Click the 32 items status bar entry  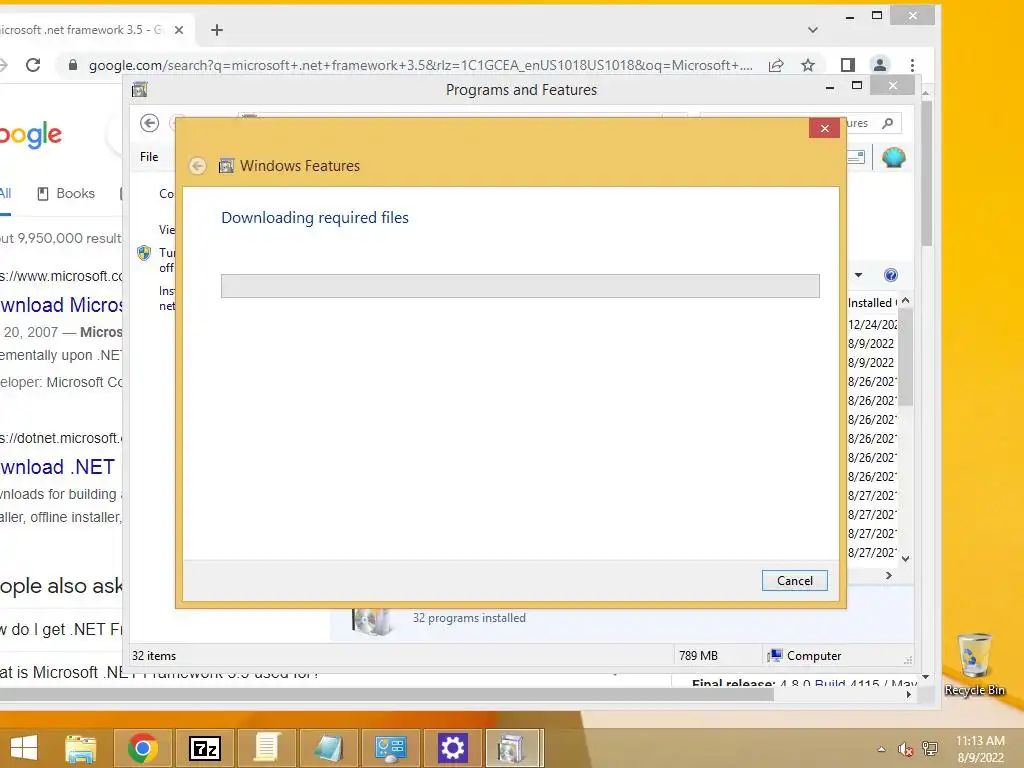pyautogui.click(x=154, y=656)
